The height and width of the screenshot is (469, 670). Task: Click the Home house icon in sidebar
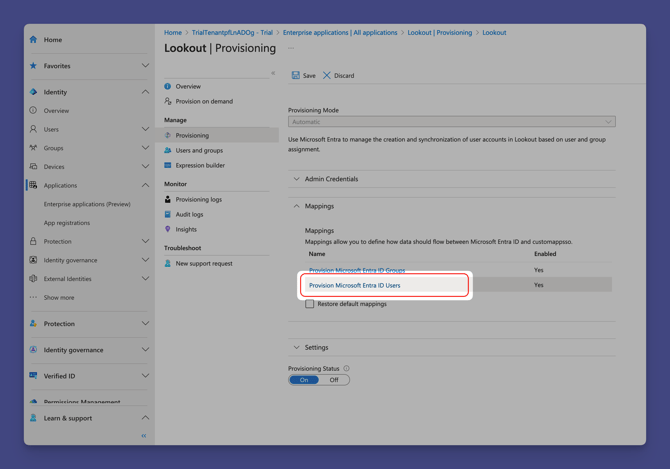click(x=33, y=40)
